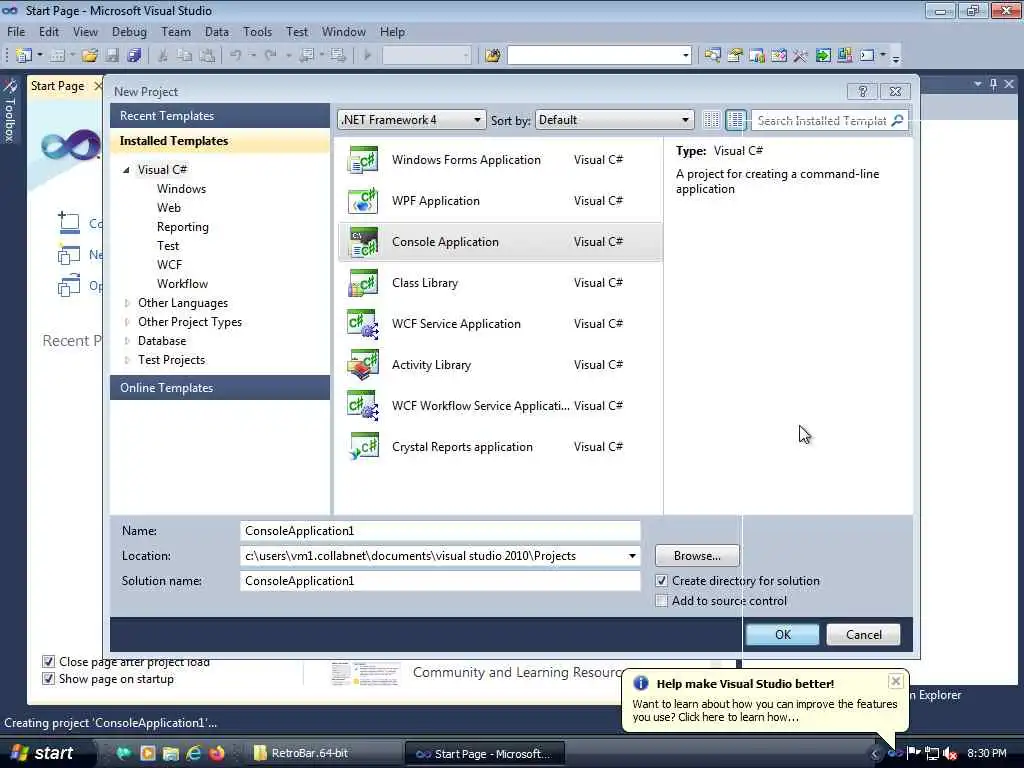Screen dimensions: 1024x768
Task: Open the File menu
Action: tap(16, 31)
